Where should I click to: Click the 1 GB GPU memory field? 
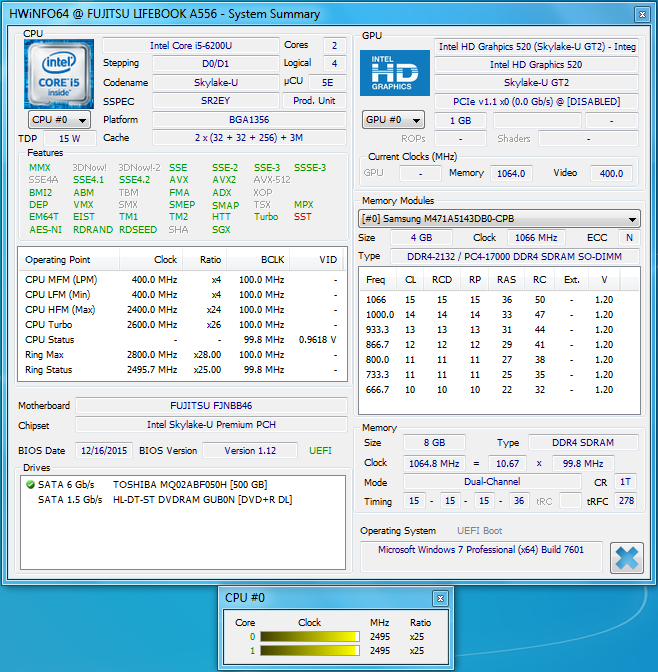click(x=460, y=120)
